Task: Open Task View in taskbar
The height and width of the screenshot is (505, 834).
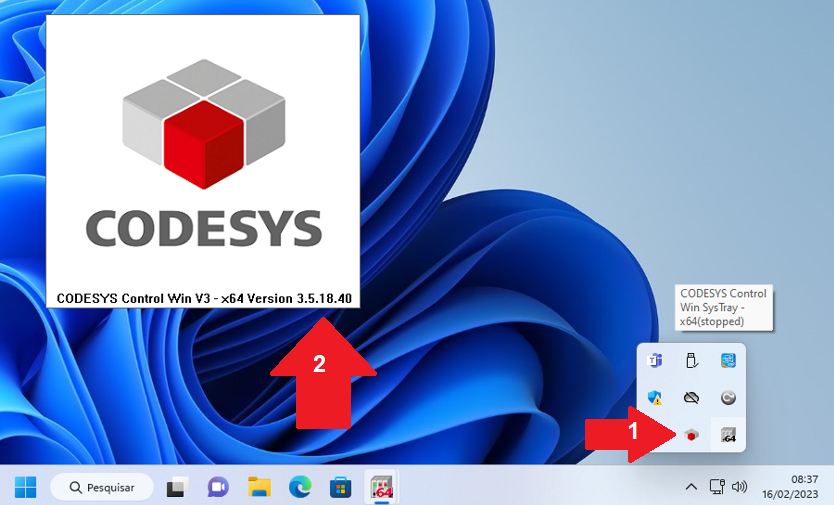Action: (177, 487)
